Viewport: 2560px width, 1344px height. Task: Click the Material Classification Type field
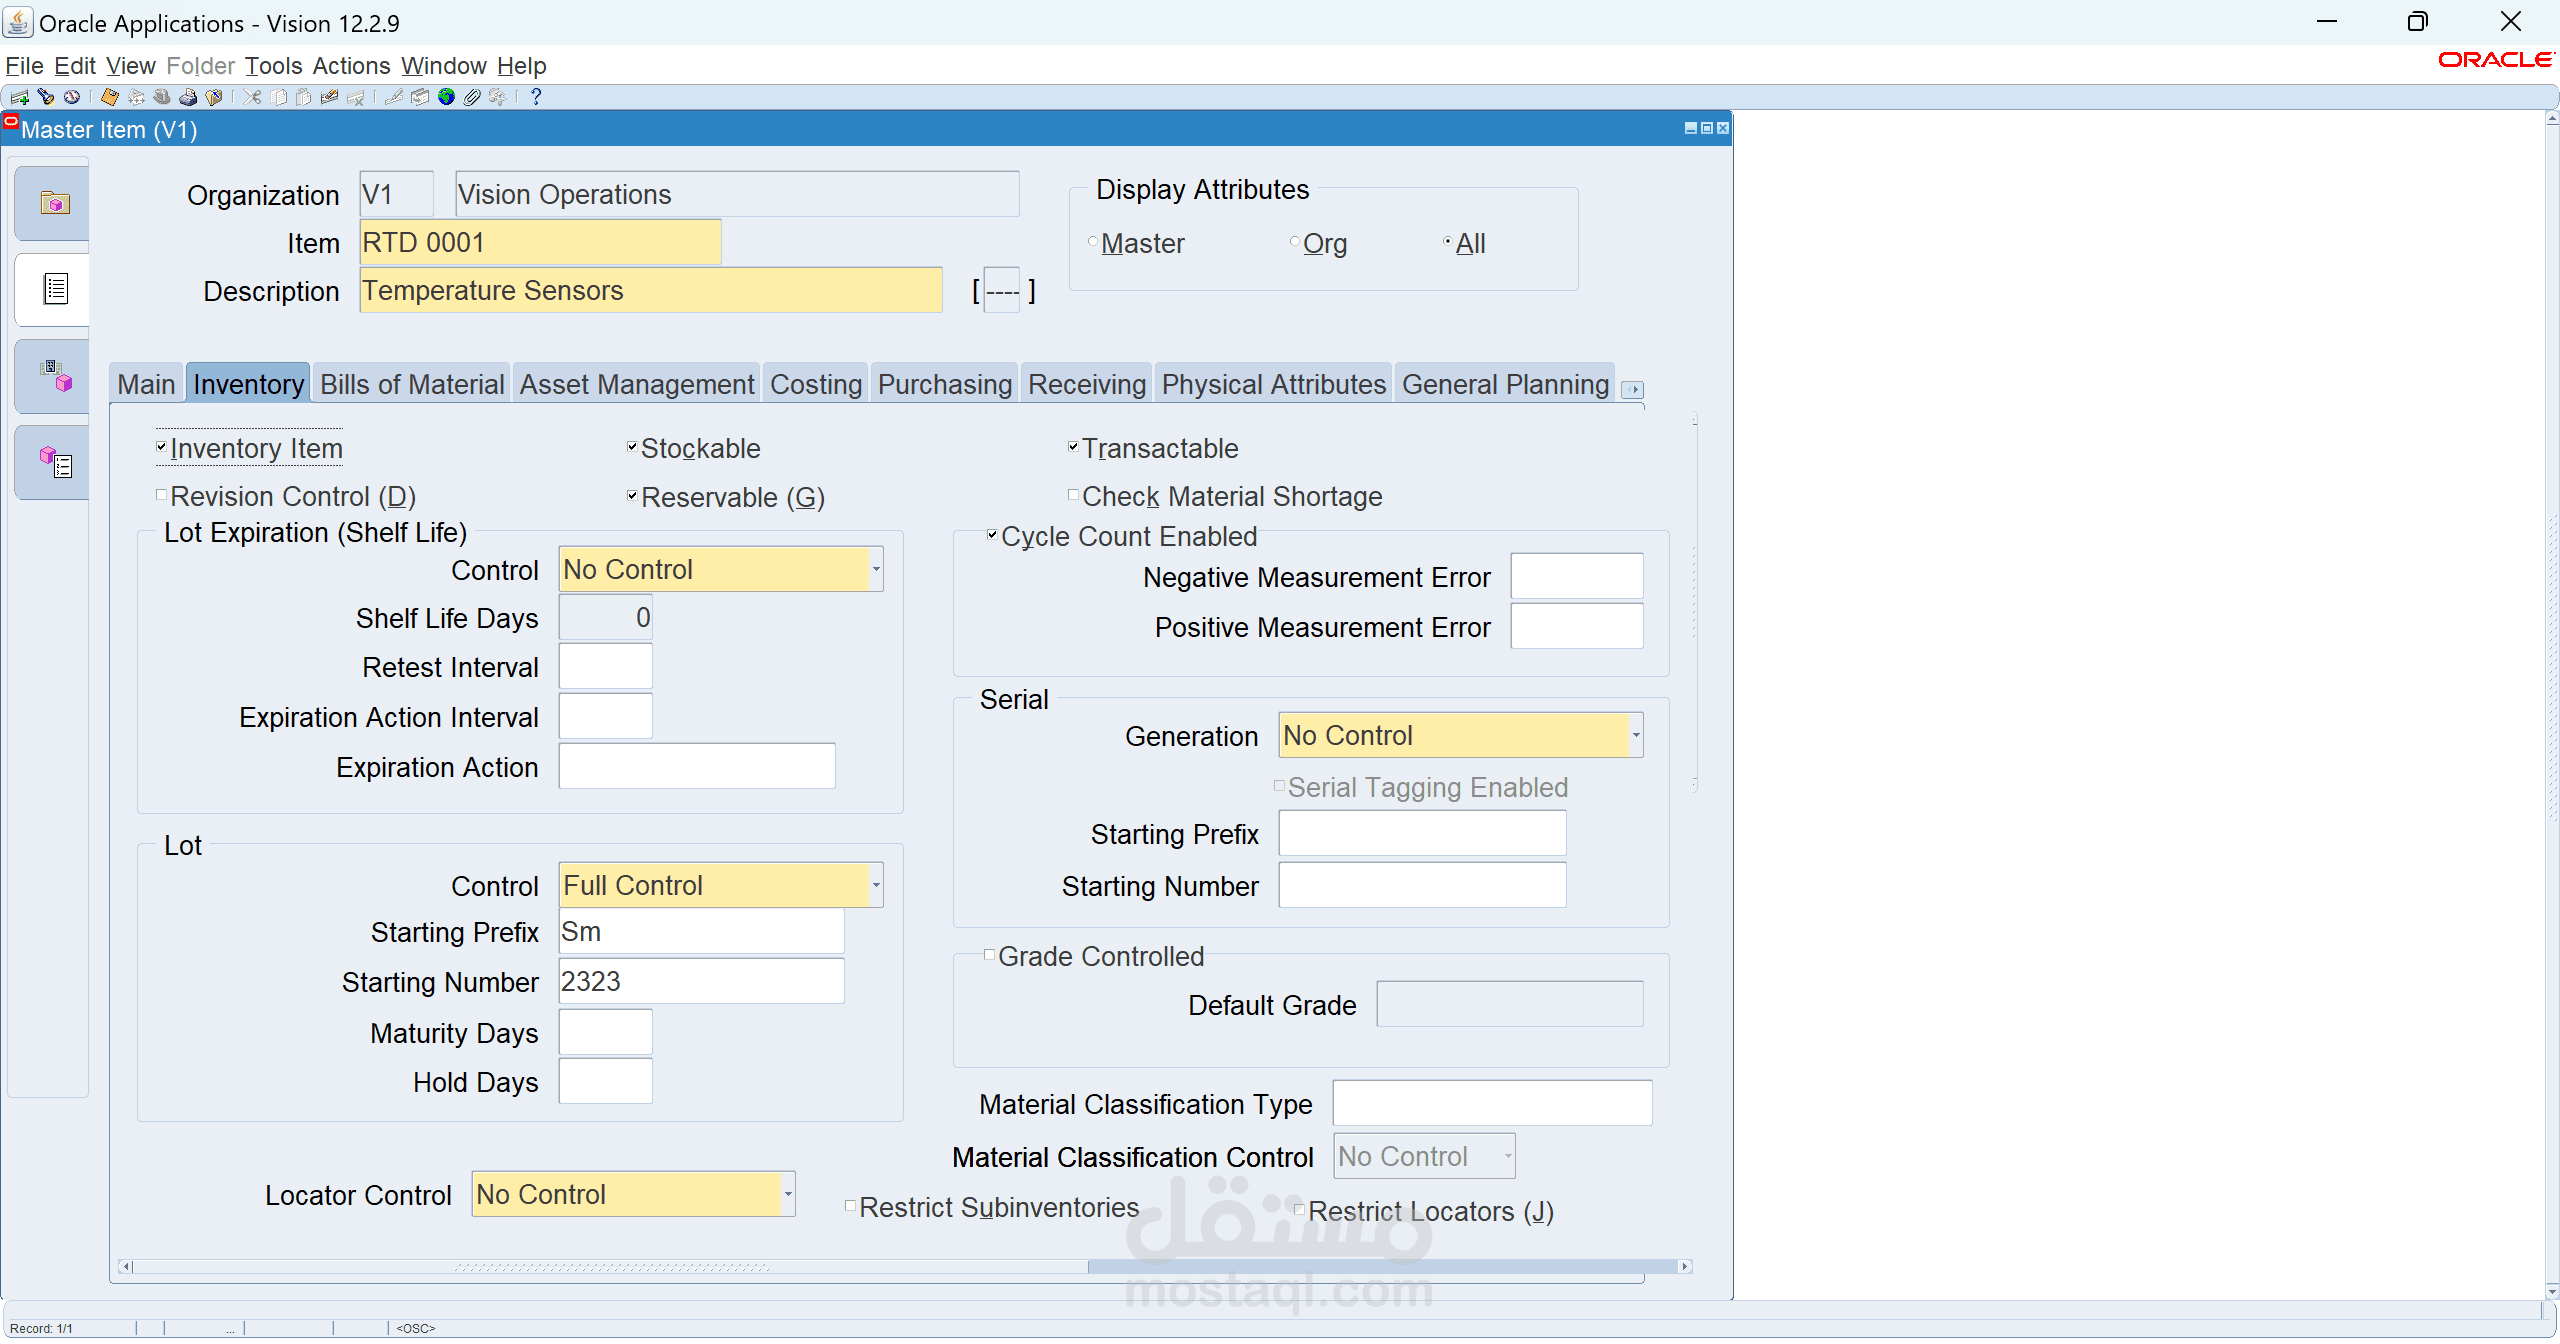1492,1103
